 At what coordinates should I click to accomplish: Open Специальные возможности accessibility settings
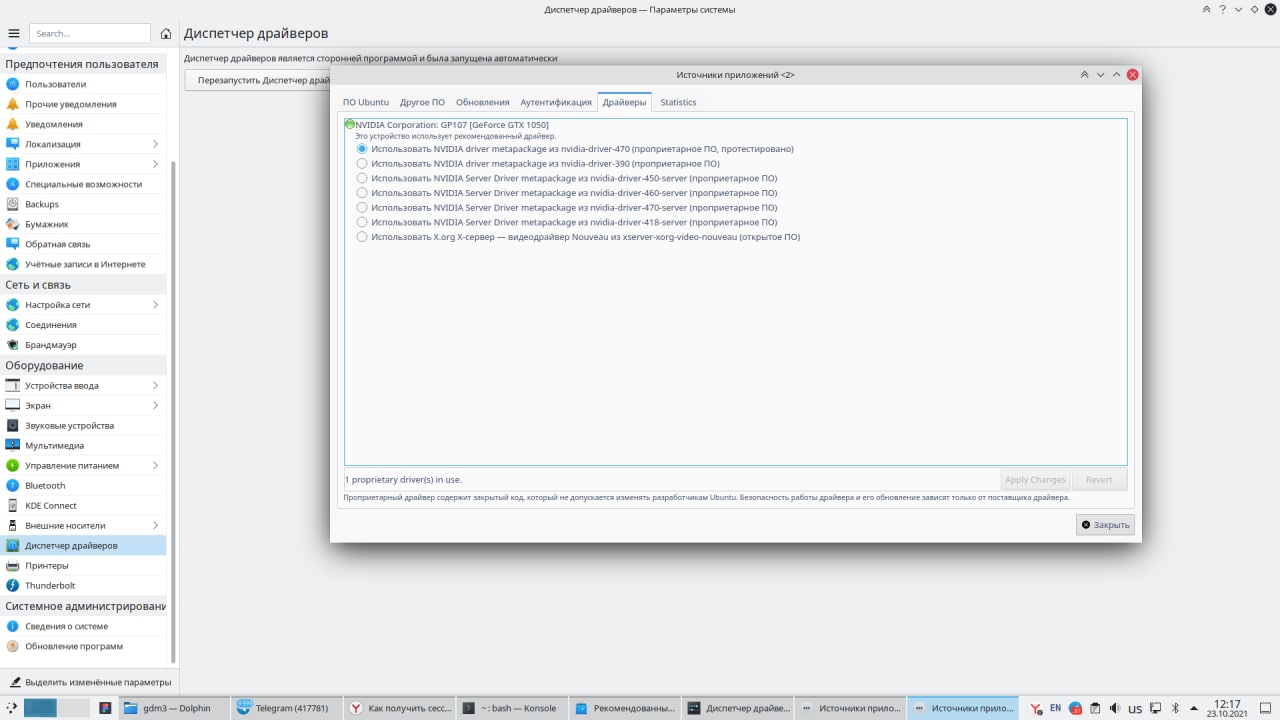pyautogui.click(x=84, y=184)
